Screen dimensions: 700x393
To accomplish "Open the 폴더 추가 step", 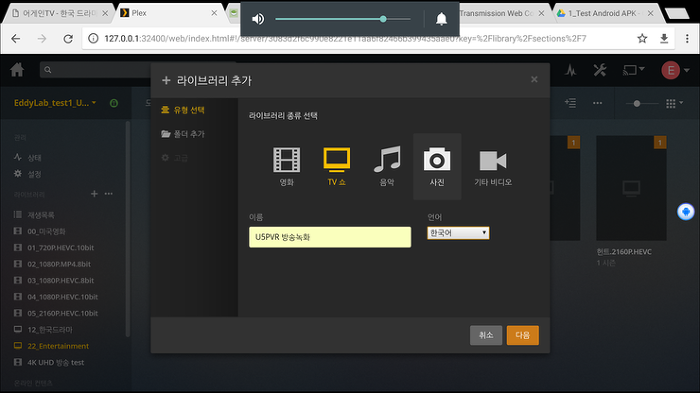I will [x=183, y=134].
